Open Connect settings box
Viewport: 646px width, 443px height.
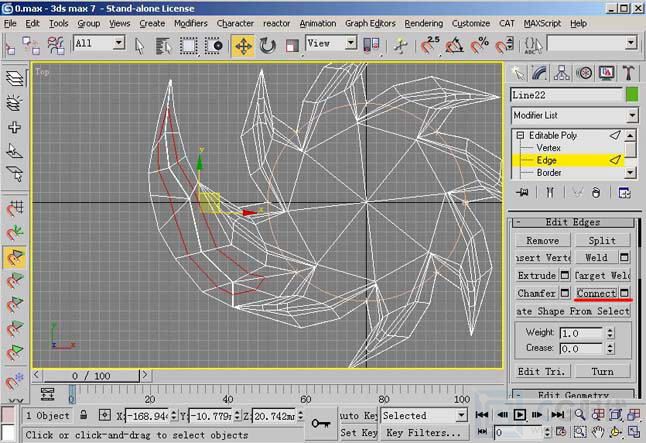click(624, 293)
